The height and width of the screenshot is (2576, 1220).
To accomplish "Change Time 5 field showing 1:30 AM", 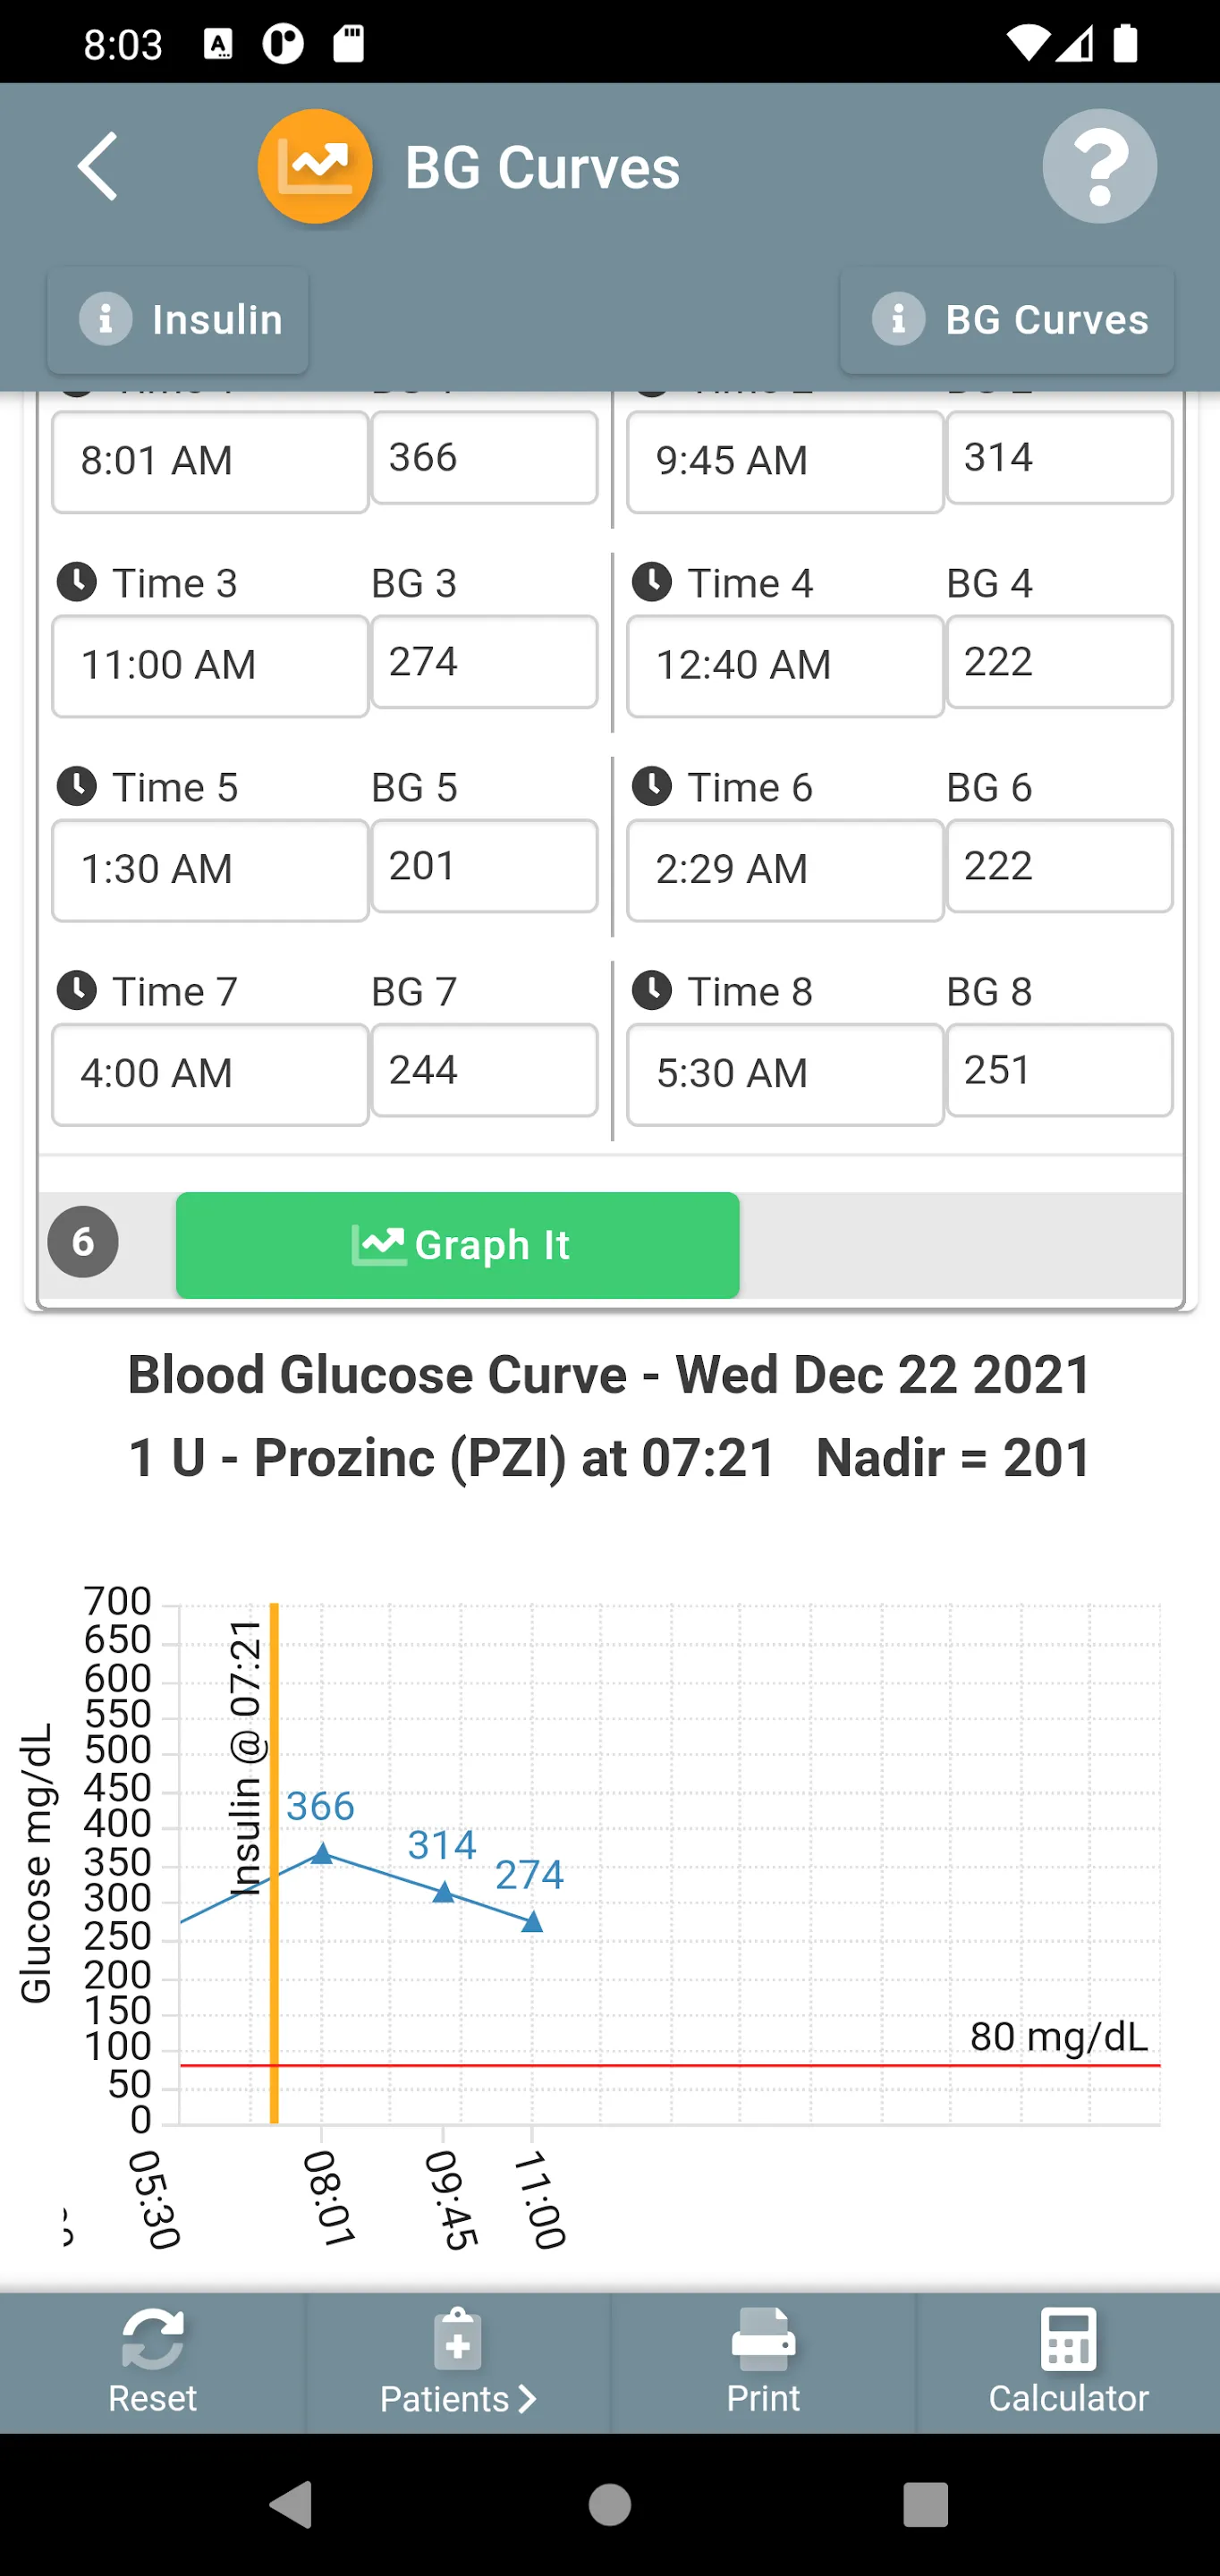I will (x=210, y=870).
